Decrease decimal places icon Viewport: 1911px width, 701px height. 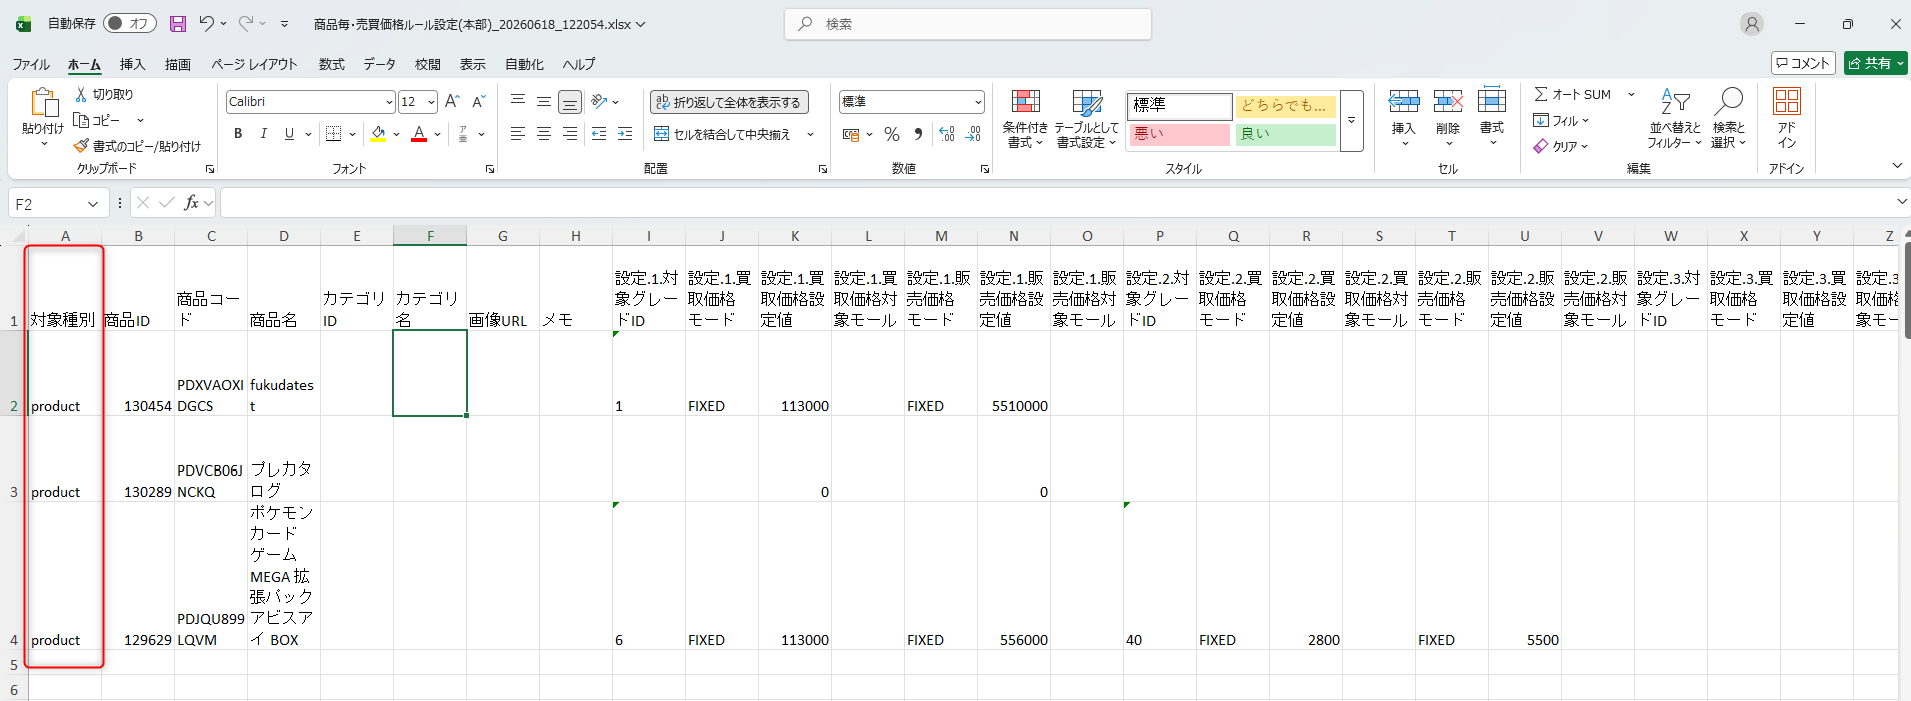pos(973,134)
